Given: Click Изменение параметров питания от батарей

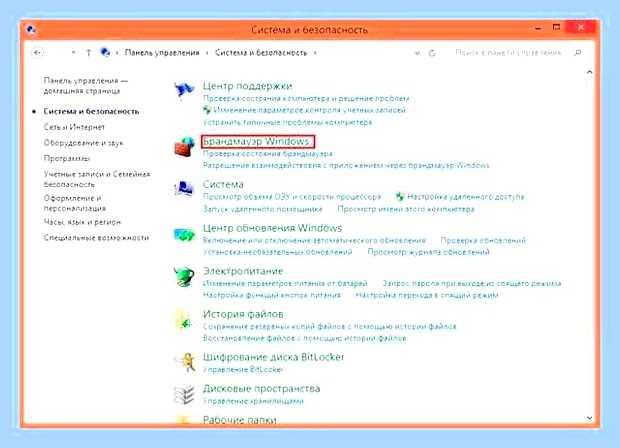Looking at the screenshot, I should [x=285, y=284].
